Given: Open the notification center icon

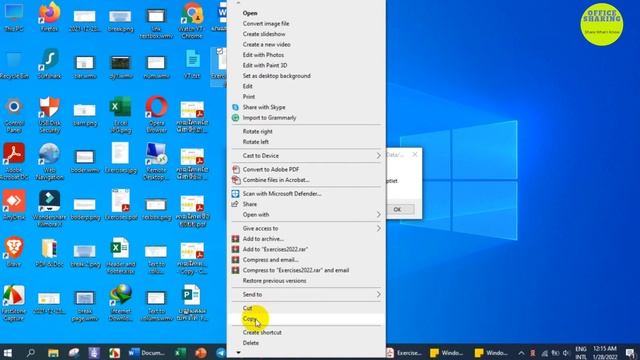Looking at the screenshot, I should (630, 353).
